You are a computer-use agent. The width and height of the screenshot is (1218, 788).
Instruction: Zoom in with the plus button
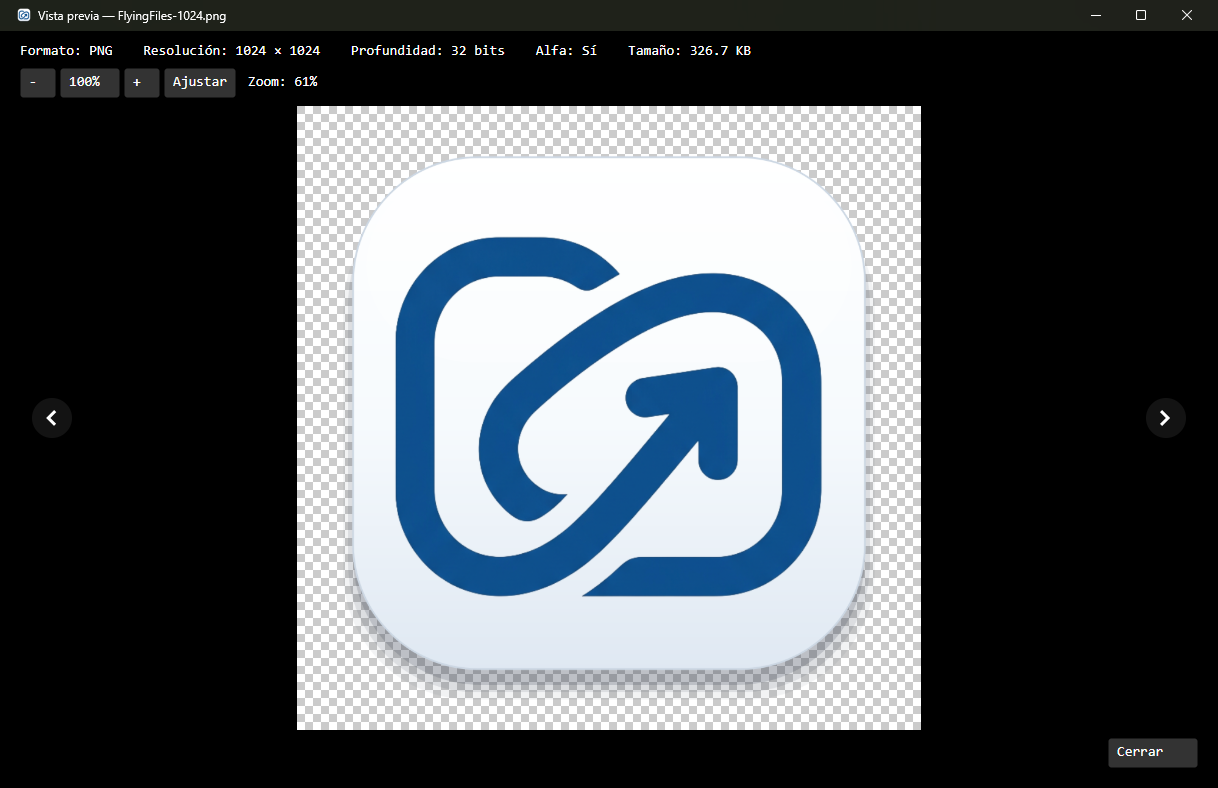click(142, 83)
